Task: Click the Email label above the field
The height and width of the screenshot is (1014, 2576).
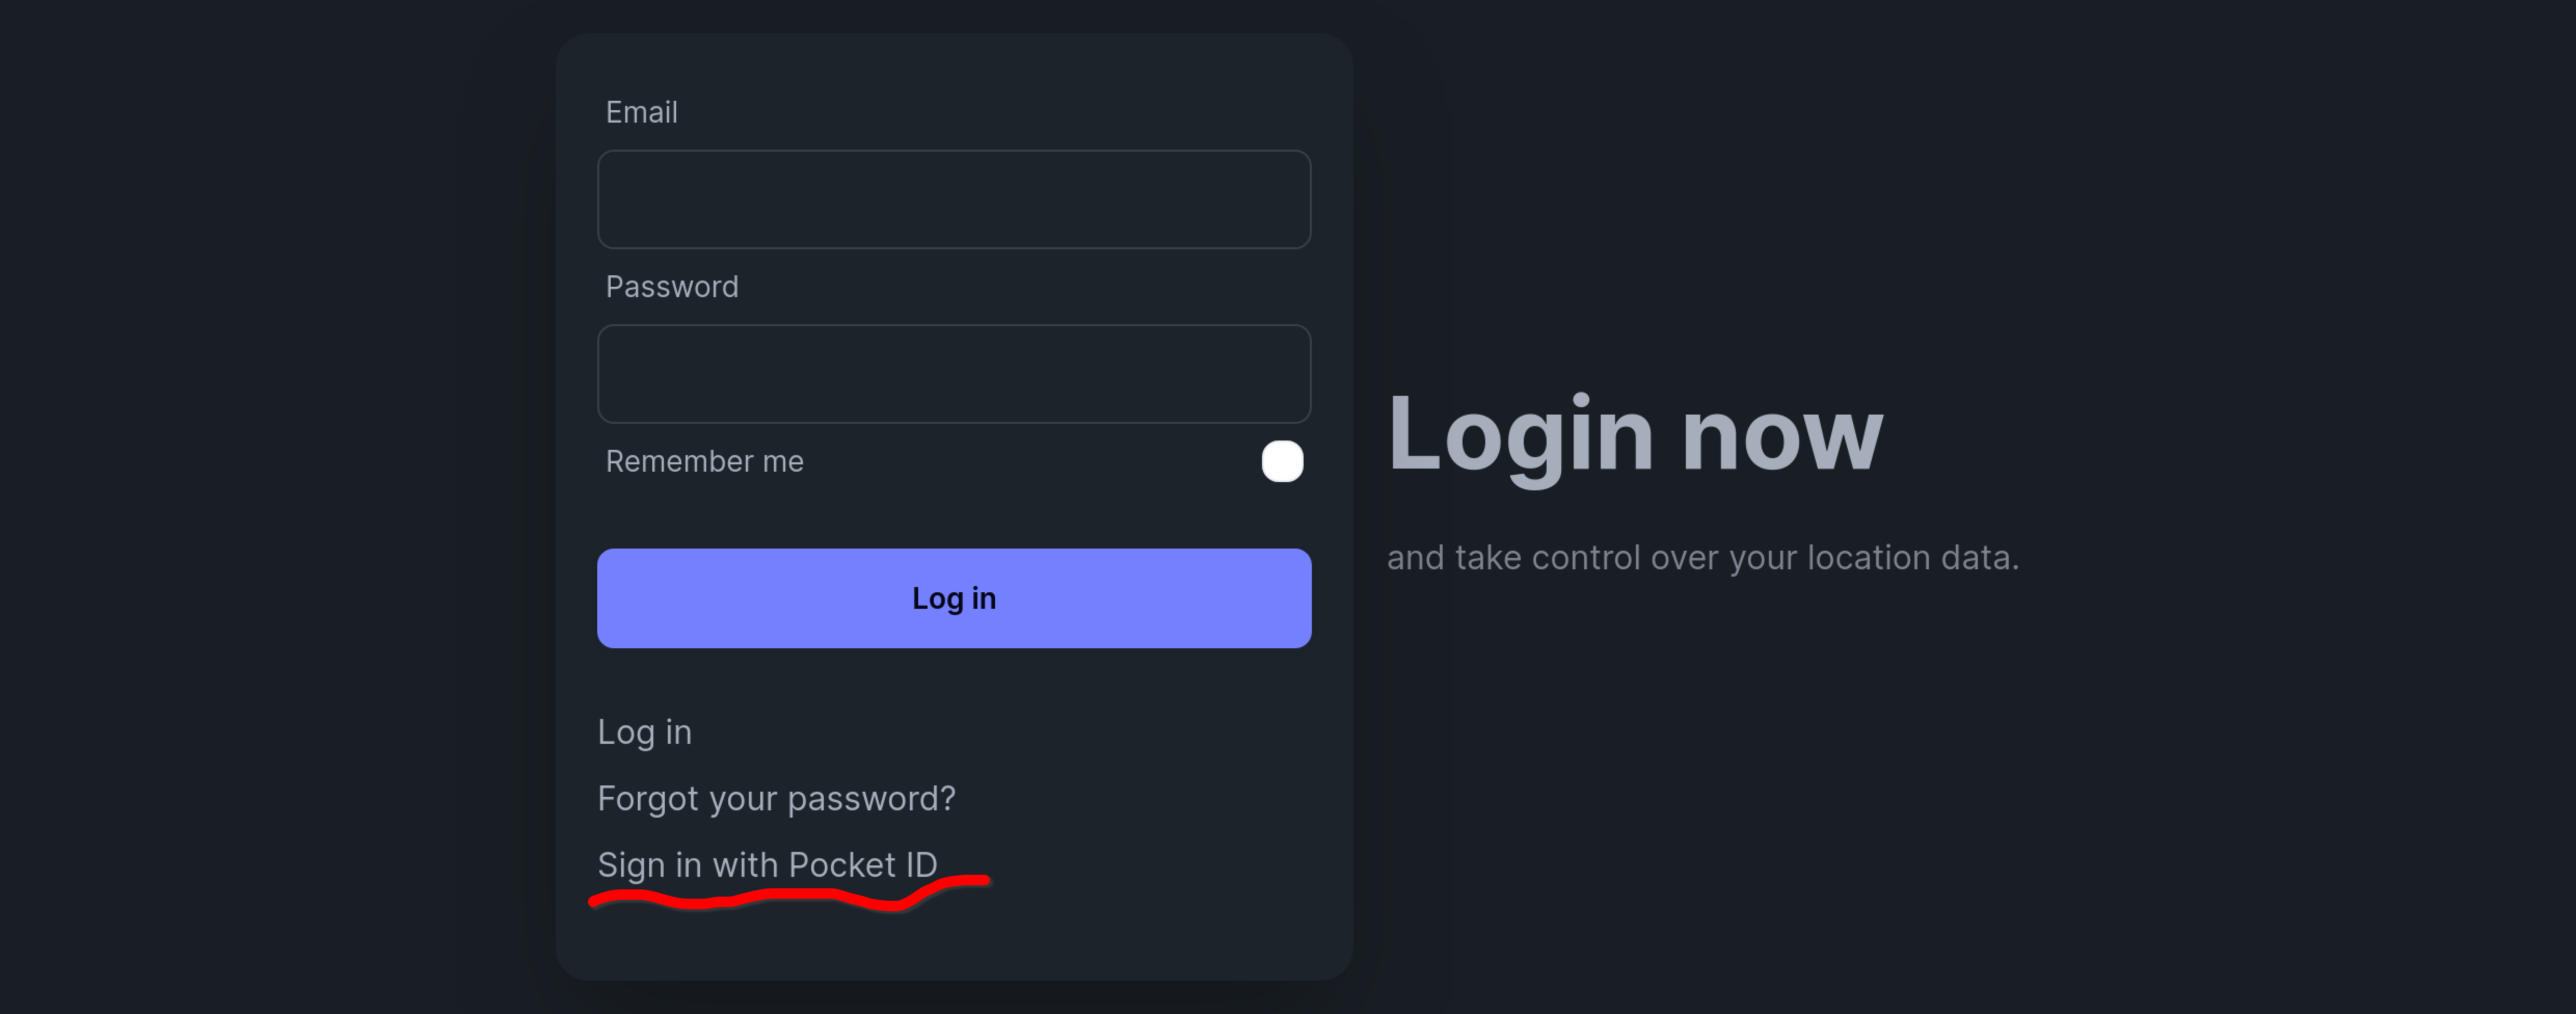Action: 641,112
